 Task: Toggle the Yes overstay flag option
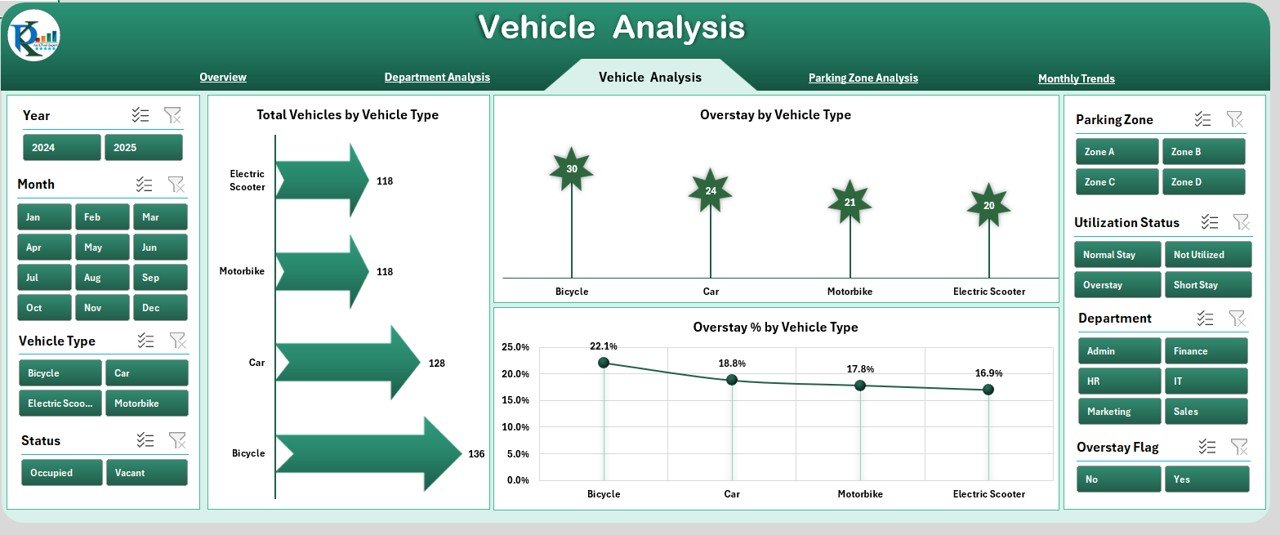click(x=1206, y=480)
